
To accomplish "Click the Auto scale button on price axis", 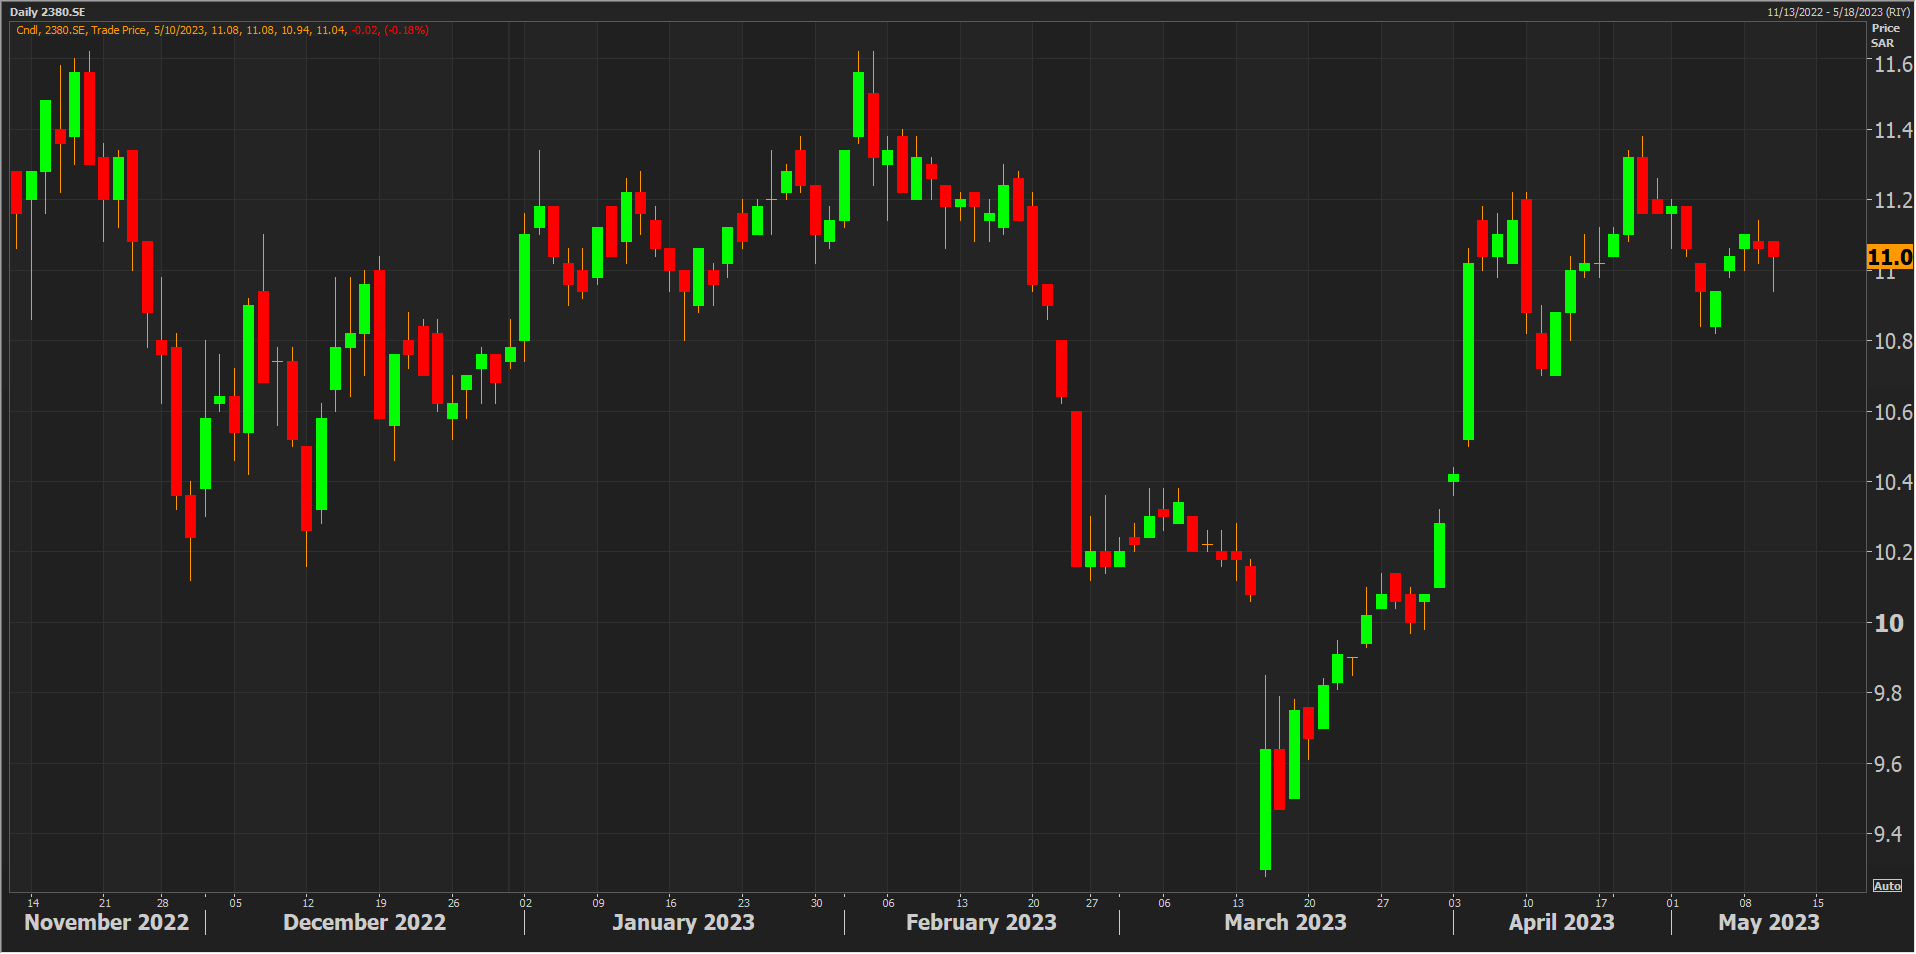I will coord(1887,886).
